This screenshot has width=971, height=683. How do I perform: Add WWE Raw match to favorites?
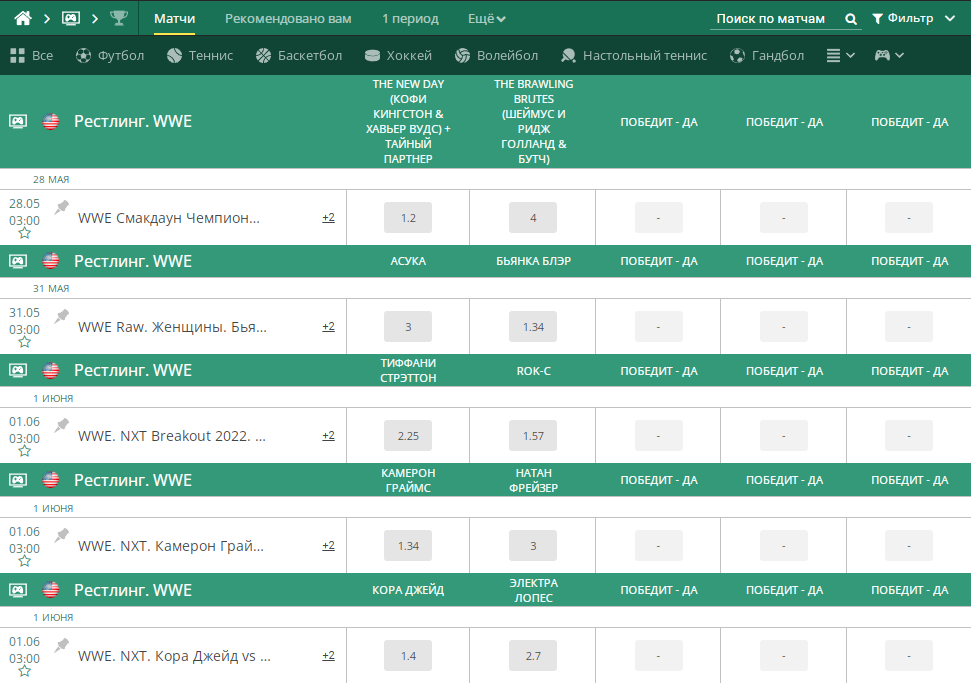[24, 342]
